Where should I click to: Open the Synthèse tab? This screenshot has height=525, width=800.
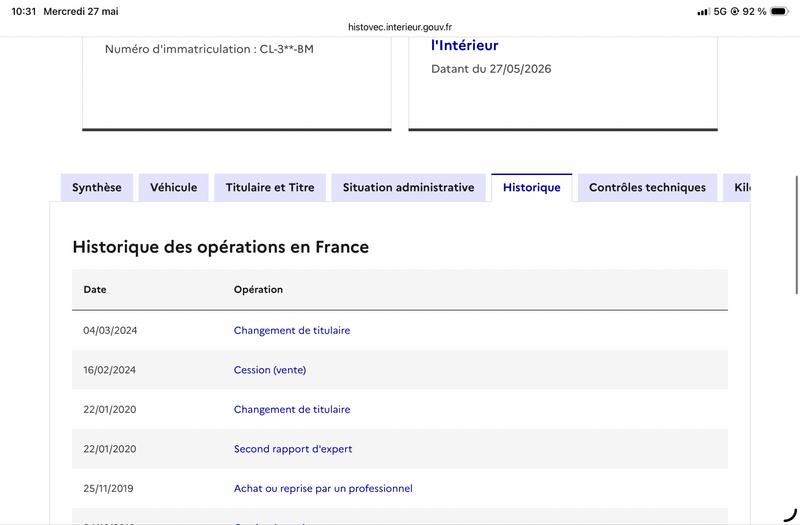[x=97, y=187]
